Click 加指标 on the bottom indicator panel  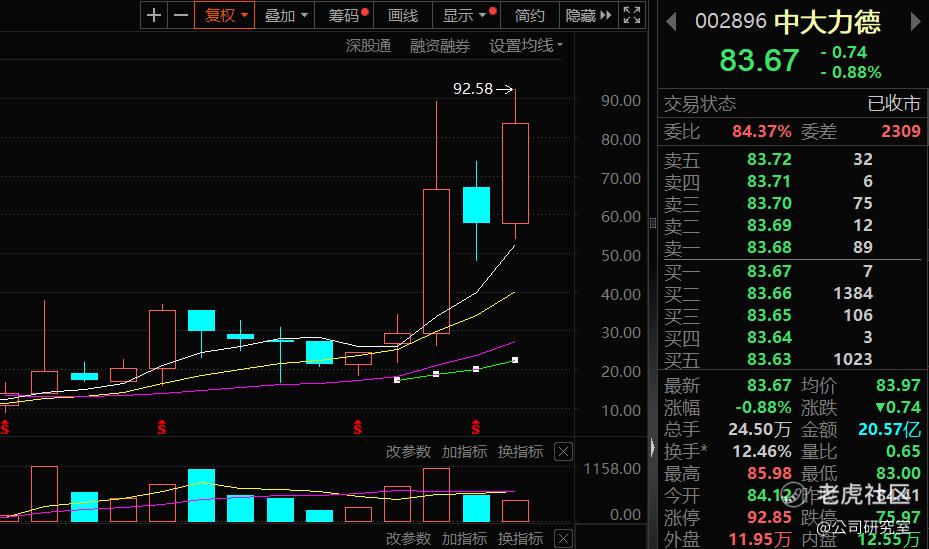(464, 538)
